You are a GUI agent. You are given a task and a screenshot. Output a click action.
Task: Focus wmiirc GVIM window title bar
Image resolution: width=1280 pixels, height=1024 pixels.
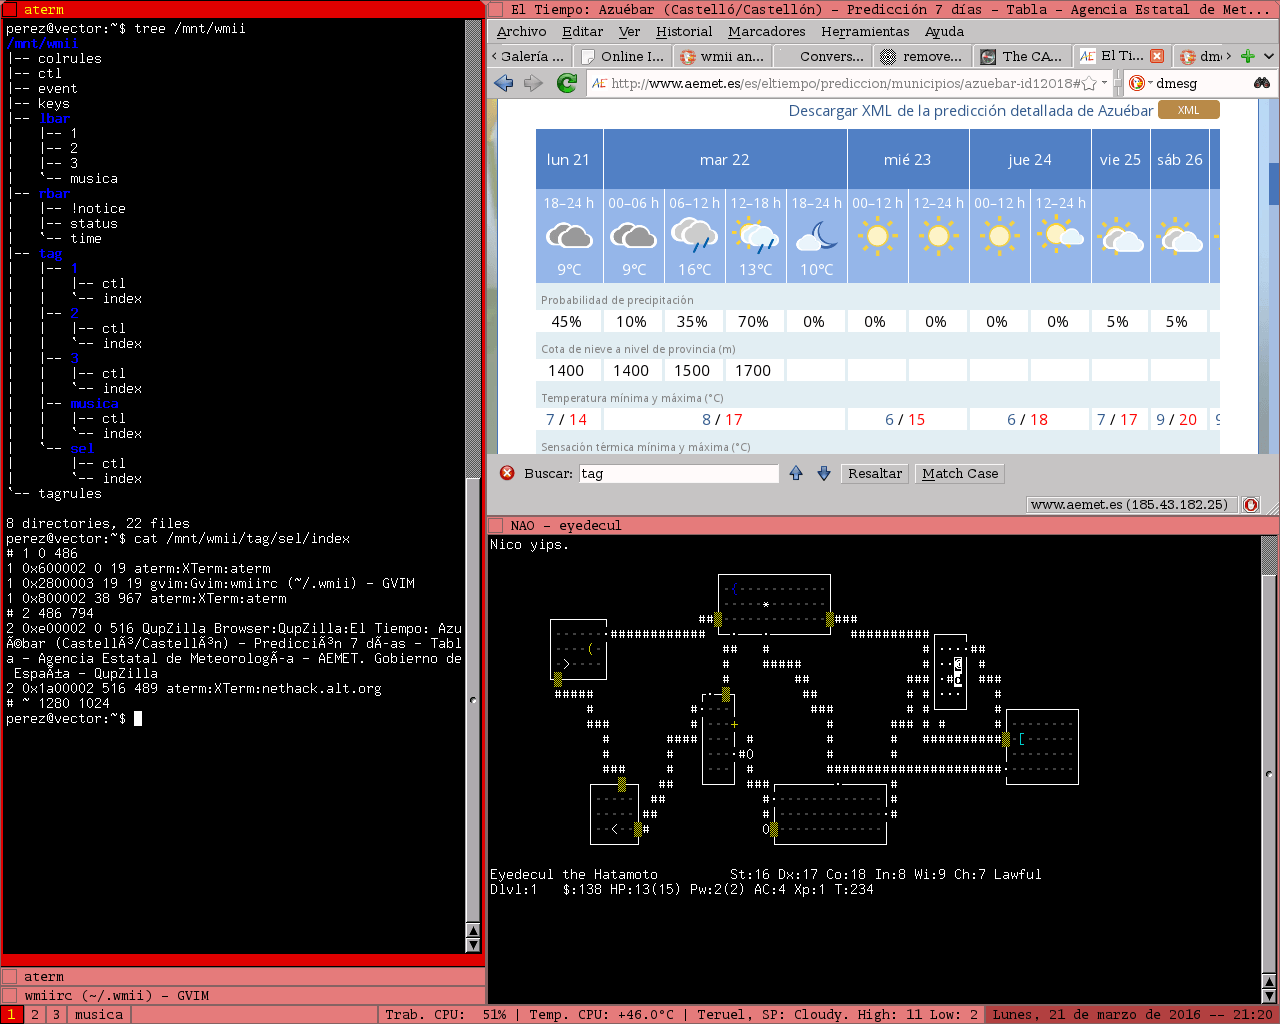pos(243,995)
